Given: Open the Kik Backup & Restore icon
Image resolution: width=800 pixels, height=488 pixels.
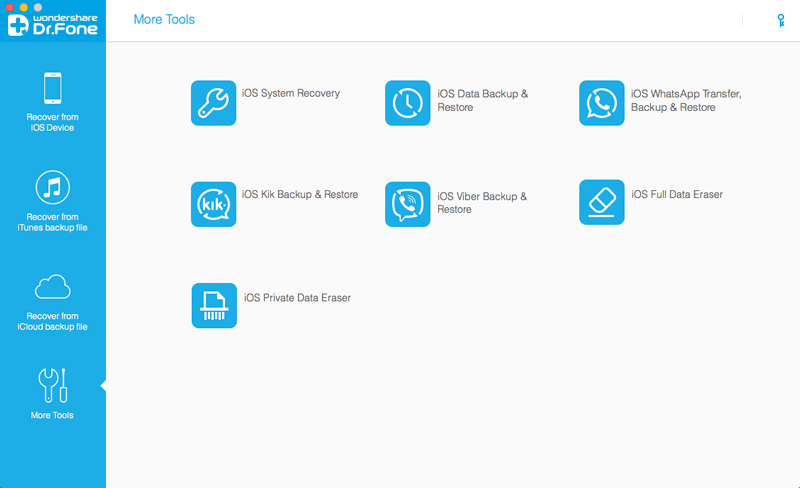Looking at the screenshot, I should click(x=213, y=204).
